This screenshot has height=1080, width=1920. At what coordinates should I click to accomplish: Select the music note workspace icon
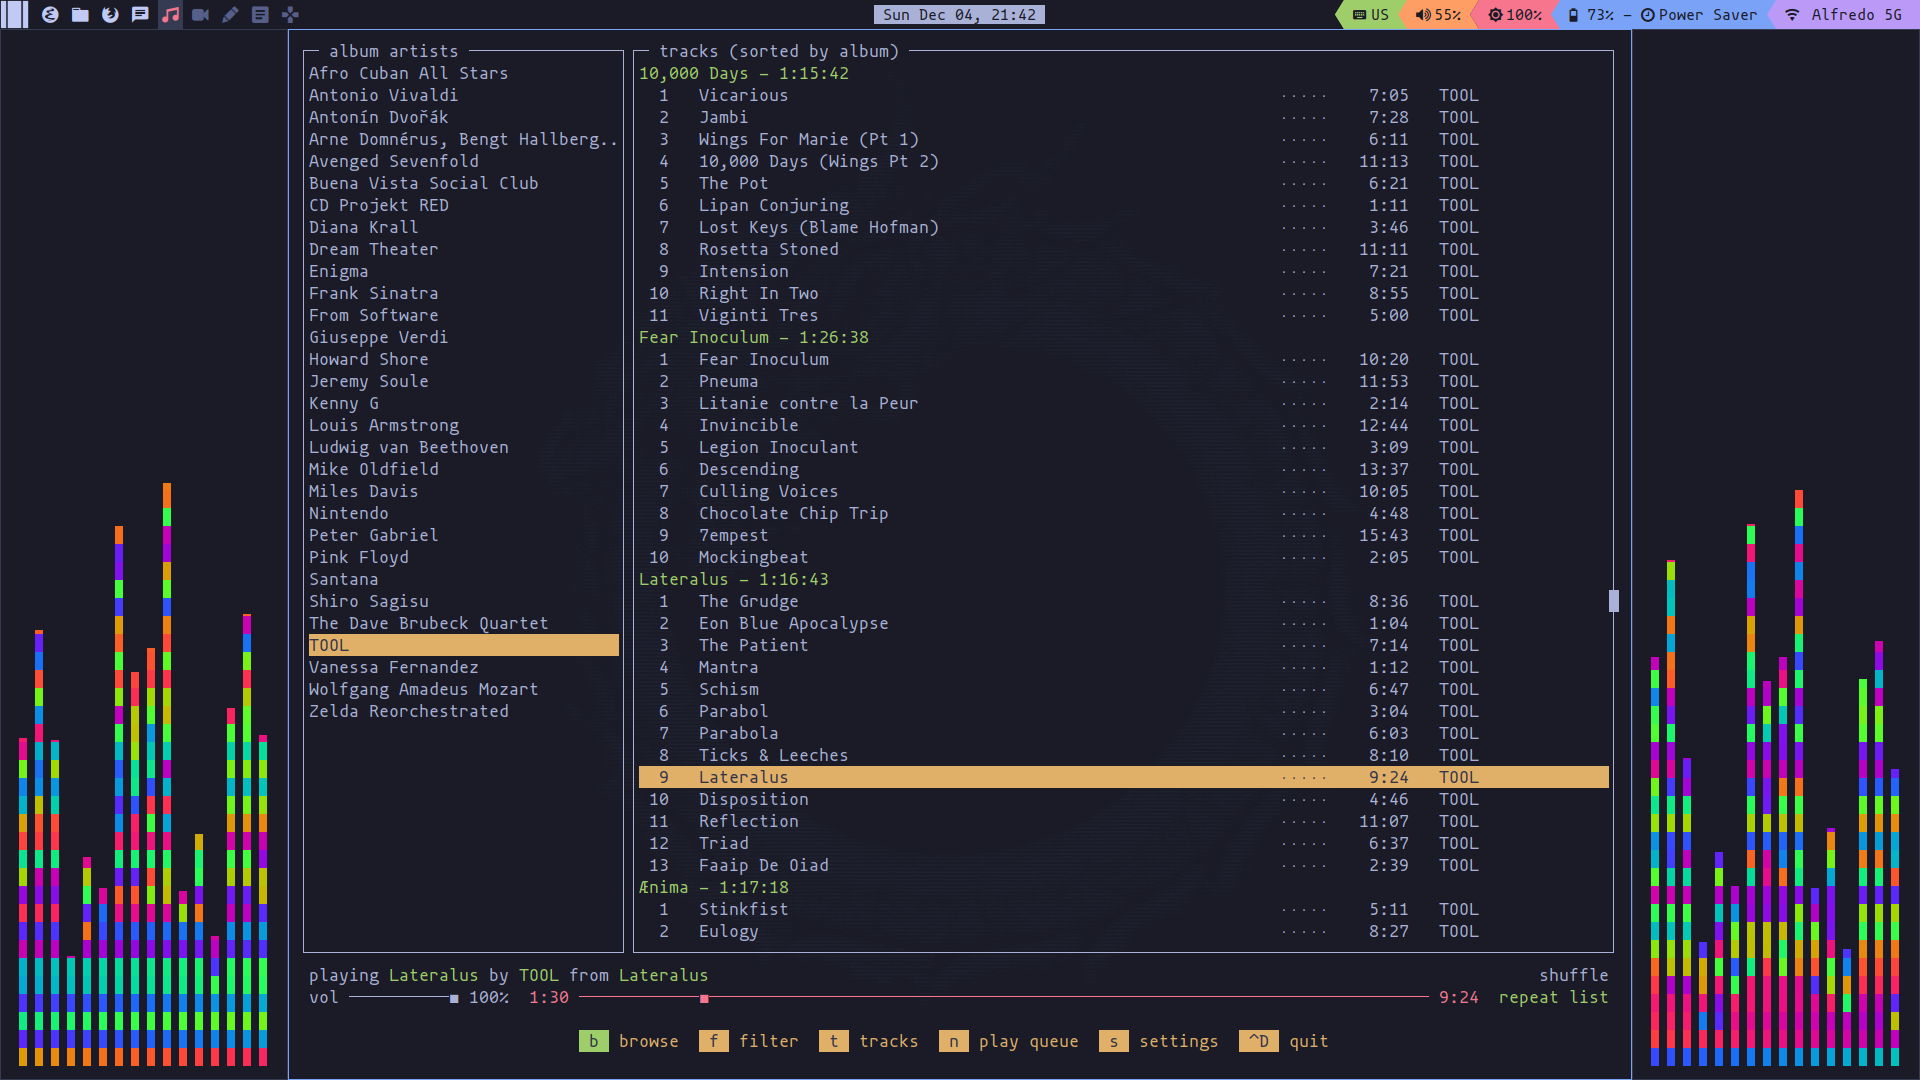tap(170, 14)
